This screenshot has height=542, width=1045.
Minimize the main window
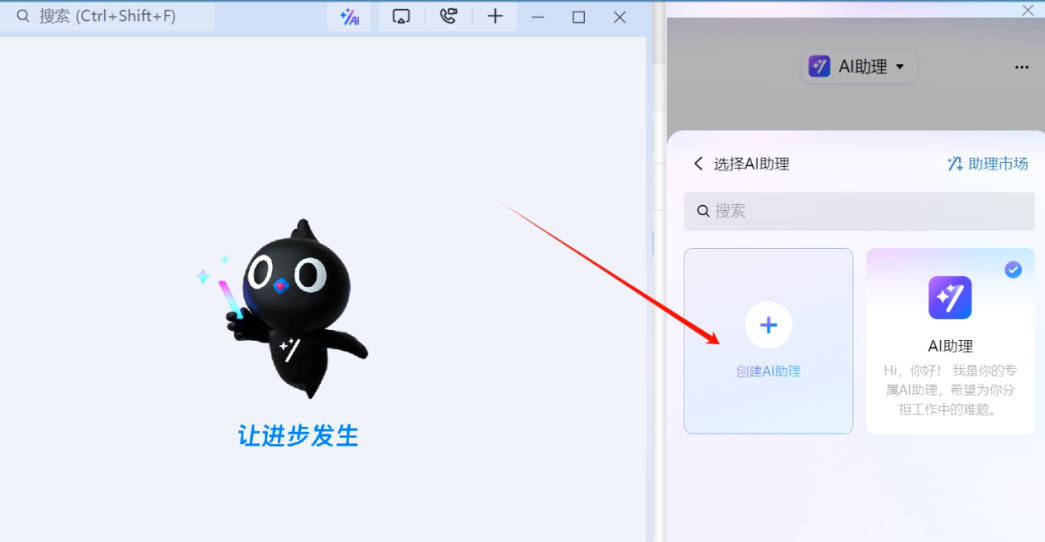[538, 17]
